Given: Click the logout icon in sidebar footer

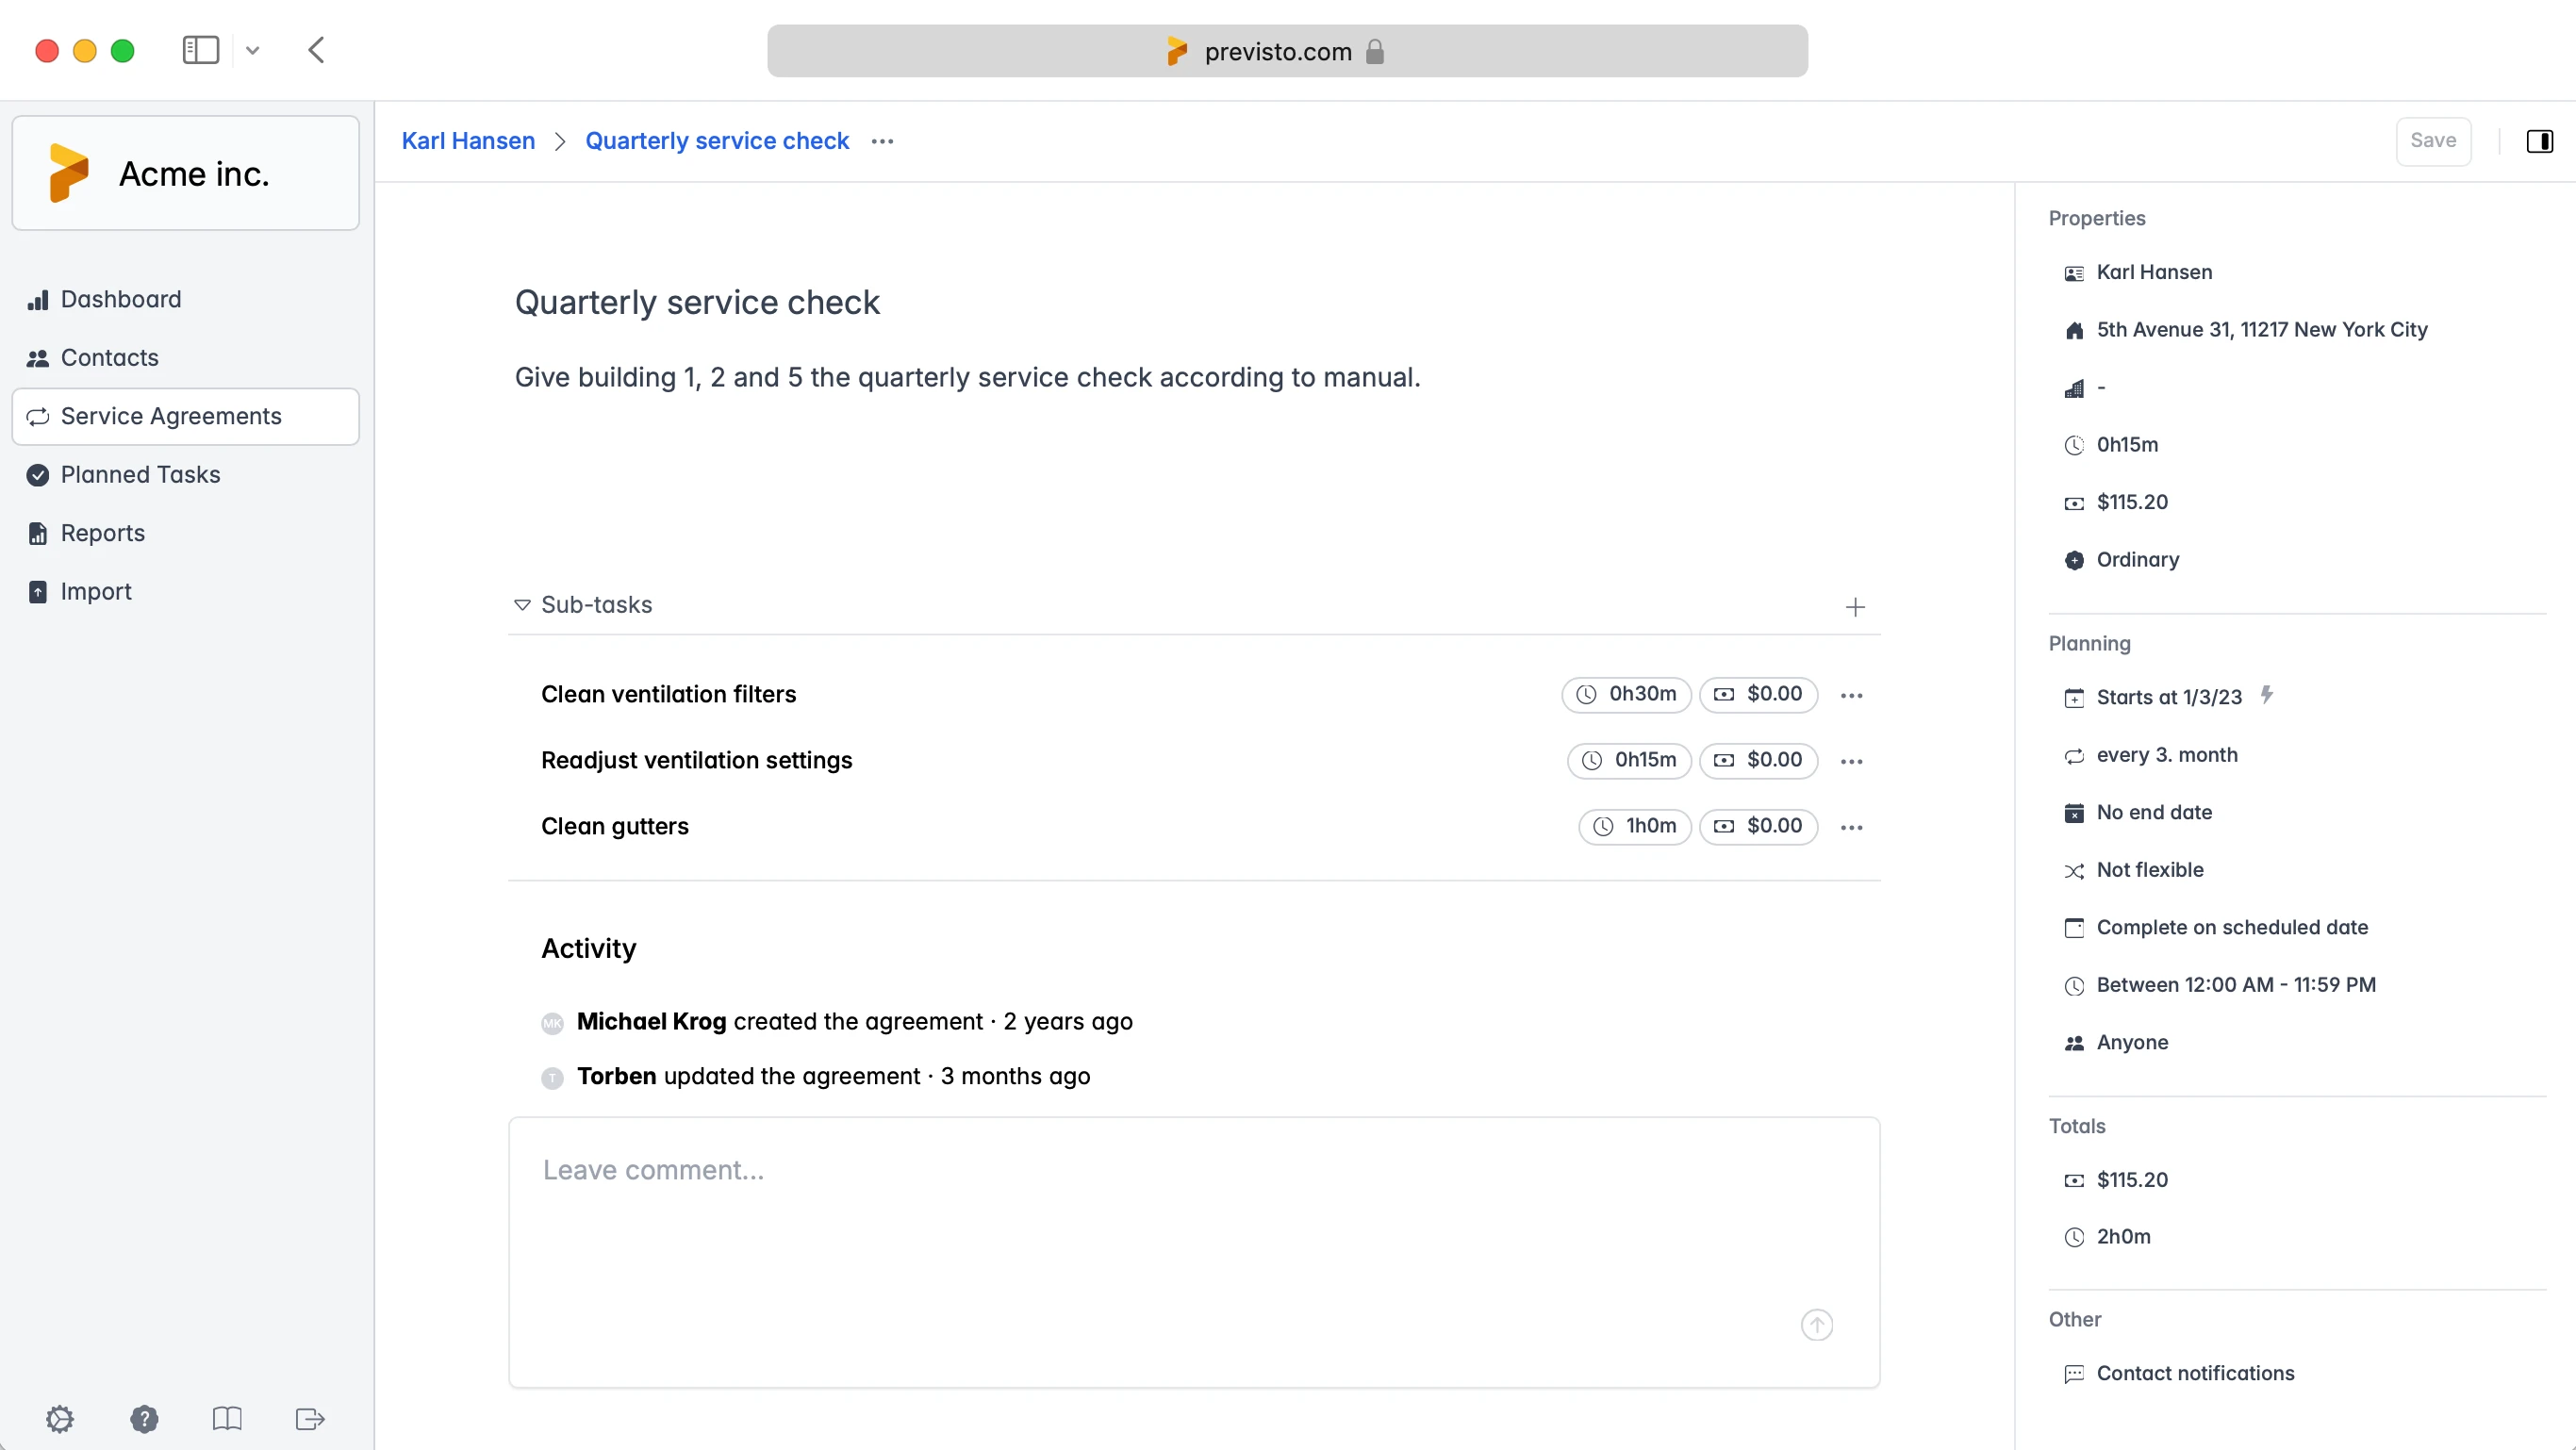Looking at the screenshot, I should [310, 1418].
